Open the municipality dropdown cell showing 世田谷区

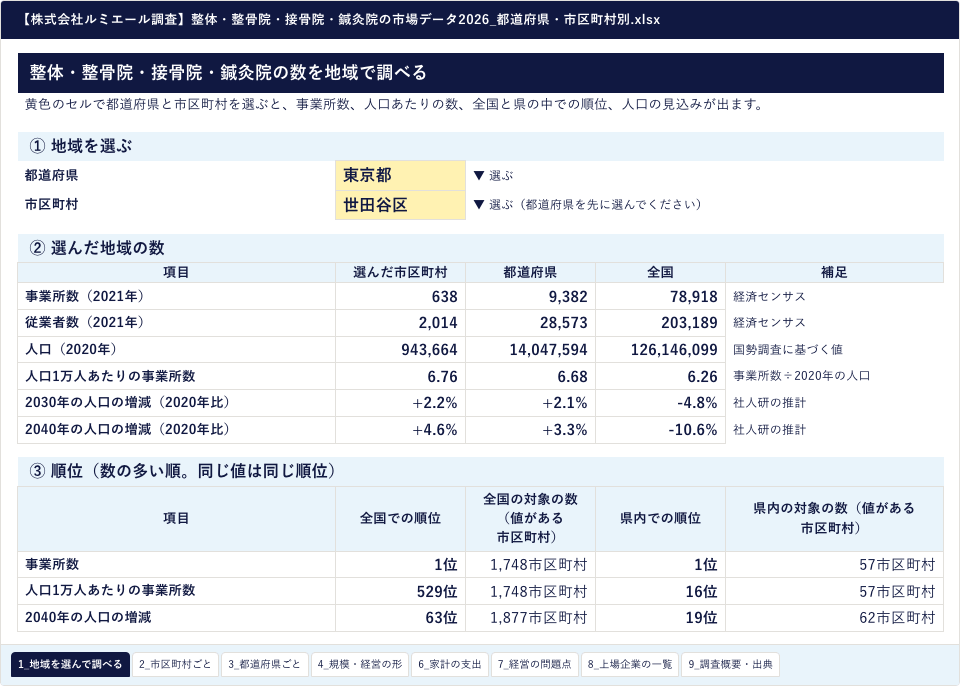click(400, 205)
